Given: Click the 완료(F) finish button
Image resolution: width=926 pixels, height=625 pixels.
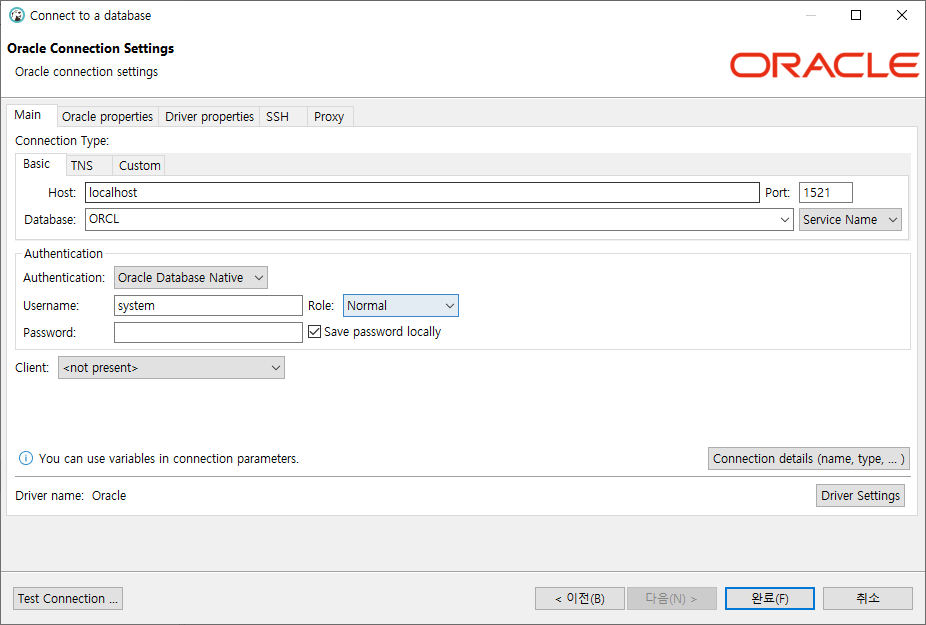Looking at the screenshot, I should [x=770, y=598].
